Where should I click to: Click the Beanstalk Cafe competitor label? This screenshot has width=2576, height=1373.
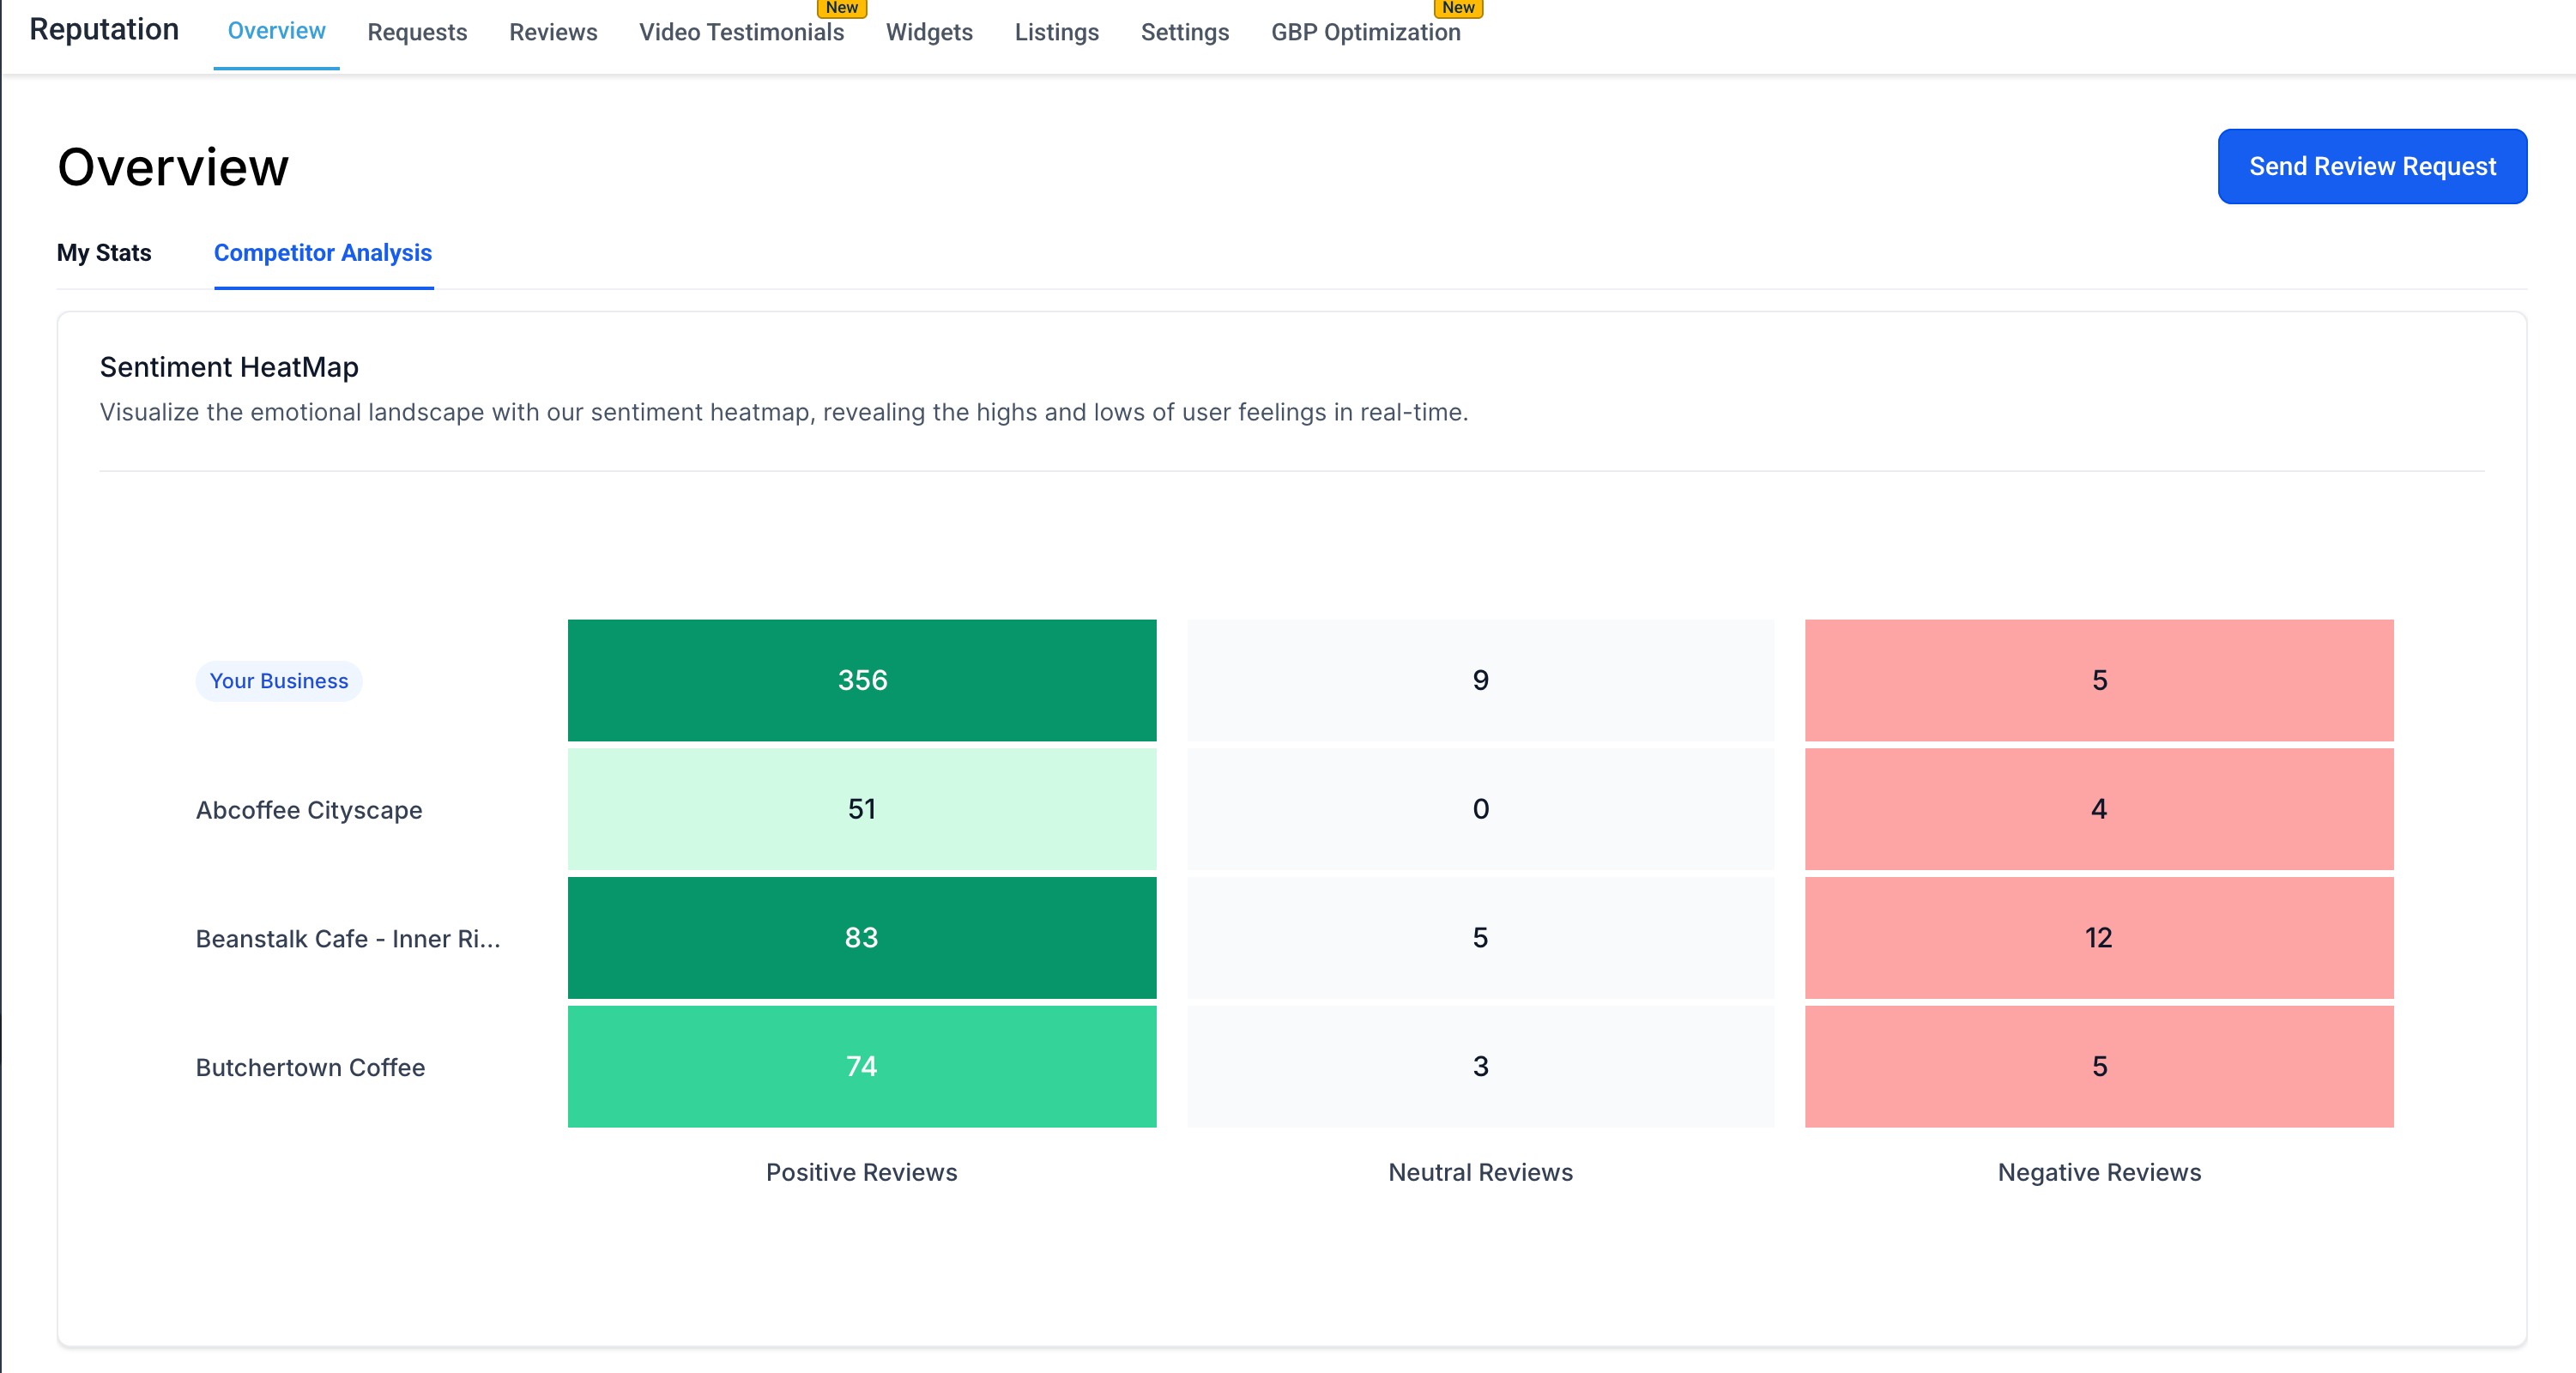point(347,939)
